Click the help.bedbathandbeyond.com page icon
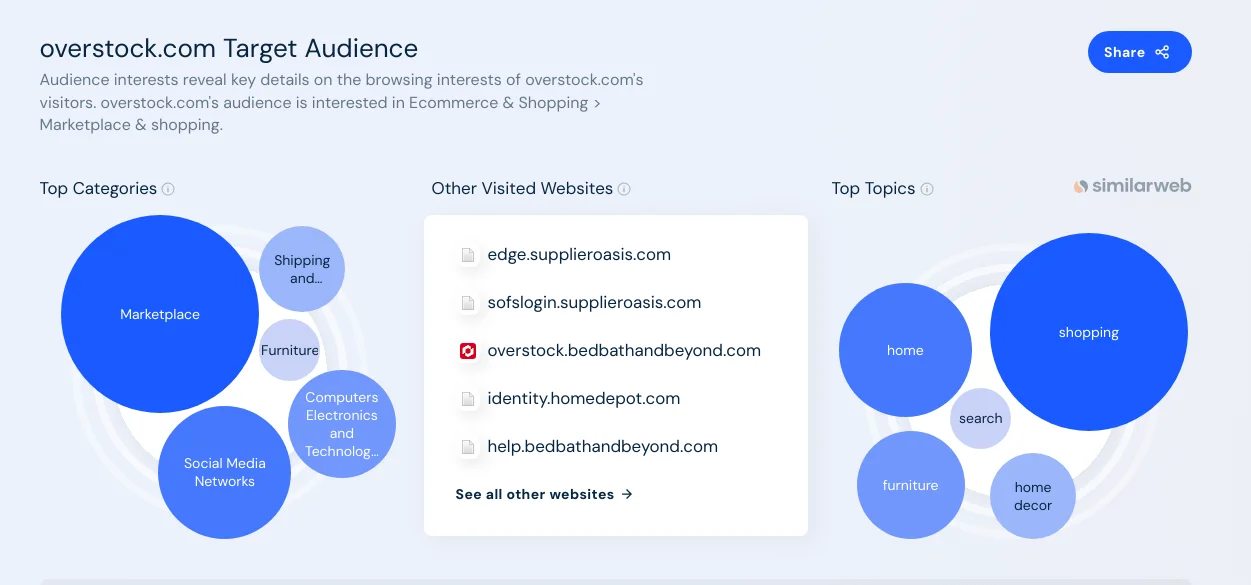This screenshot has height=585, width=1251. point(467,447)
